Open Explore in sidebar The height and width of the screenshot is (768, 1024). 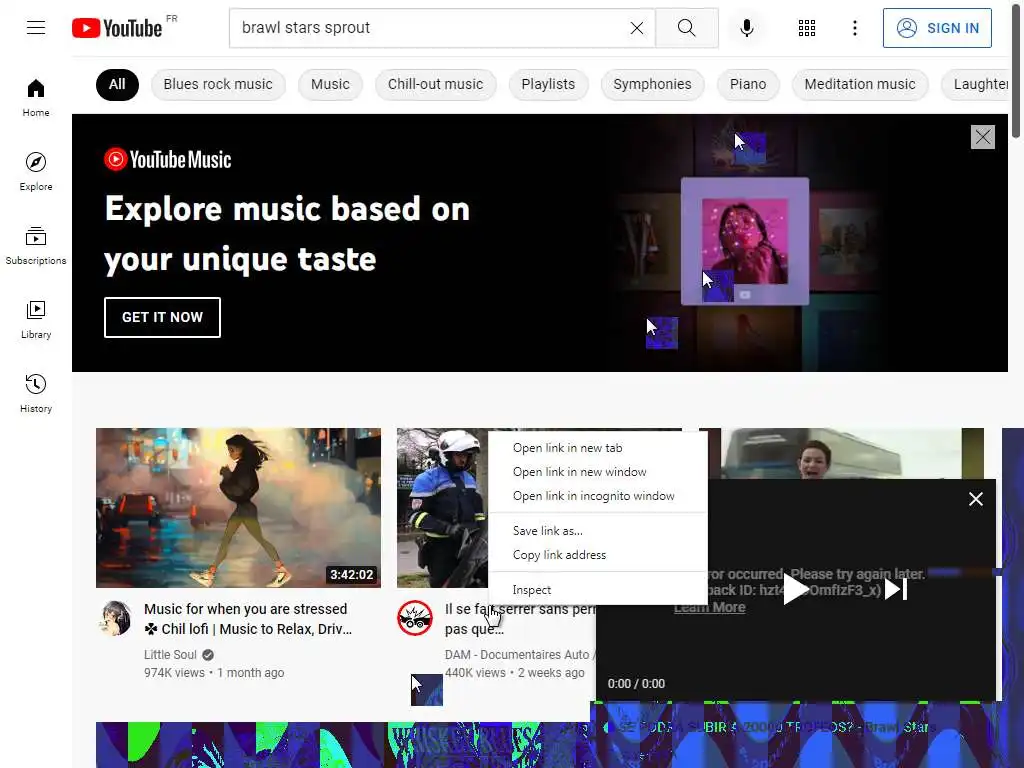36,171
